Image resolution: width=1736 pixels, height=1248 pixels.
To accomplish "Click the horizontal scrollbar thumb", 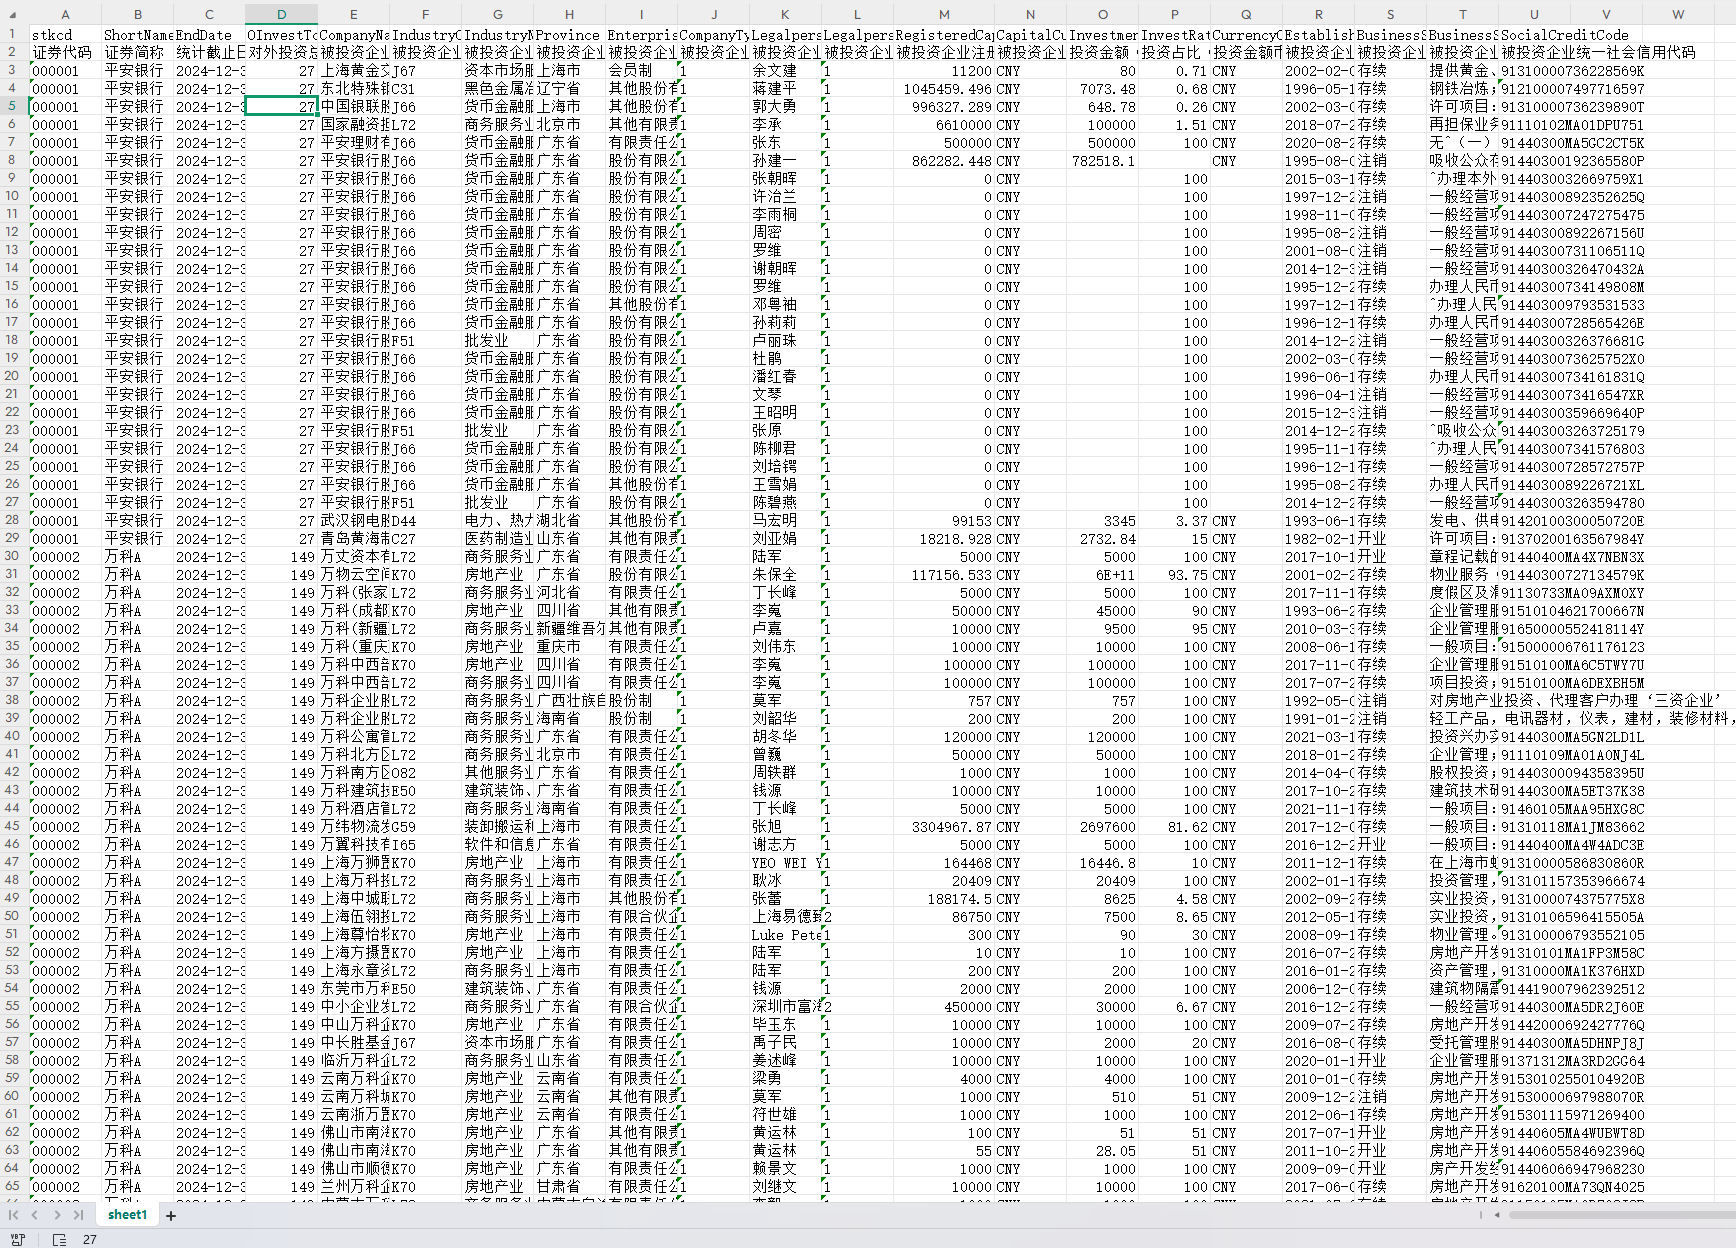I will point(1620,1215).
